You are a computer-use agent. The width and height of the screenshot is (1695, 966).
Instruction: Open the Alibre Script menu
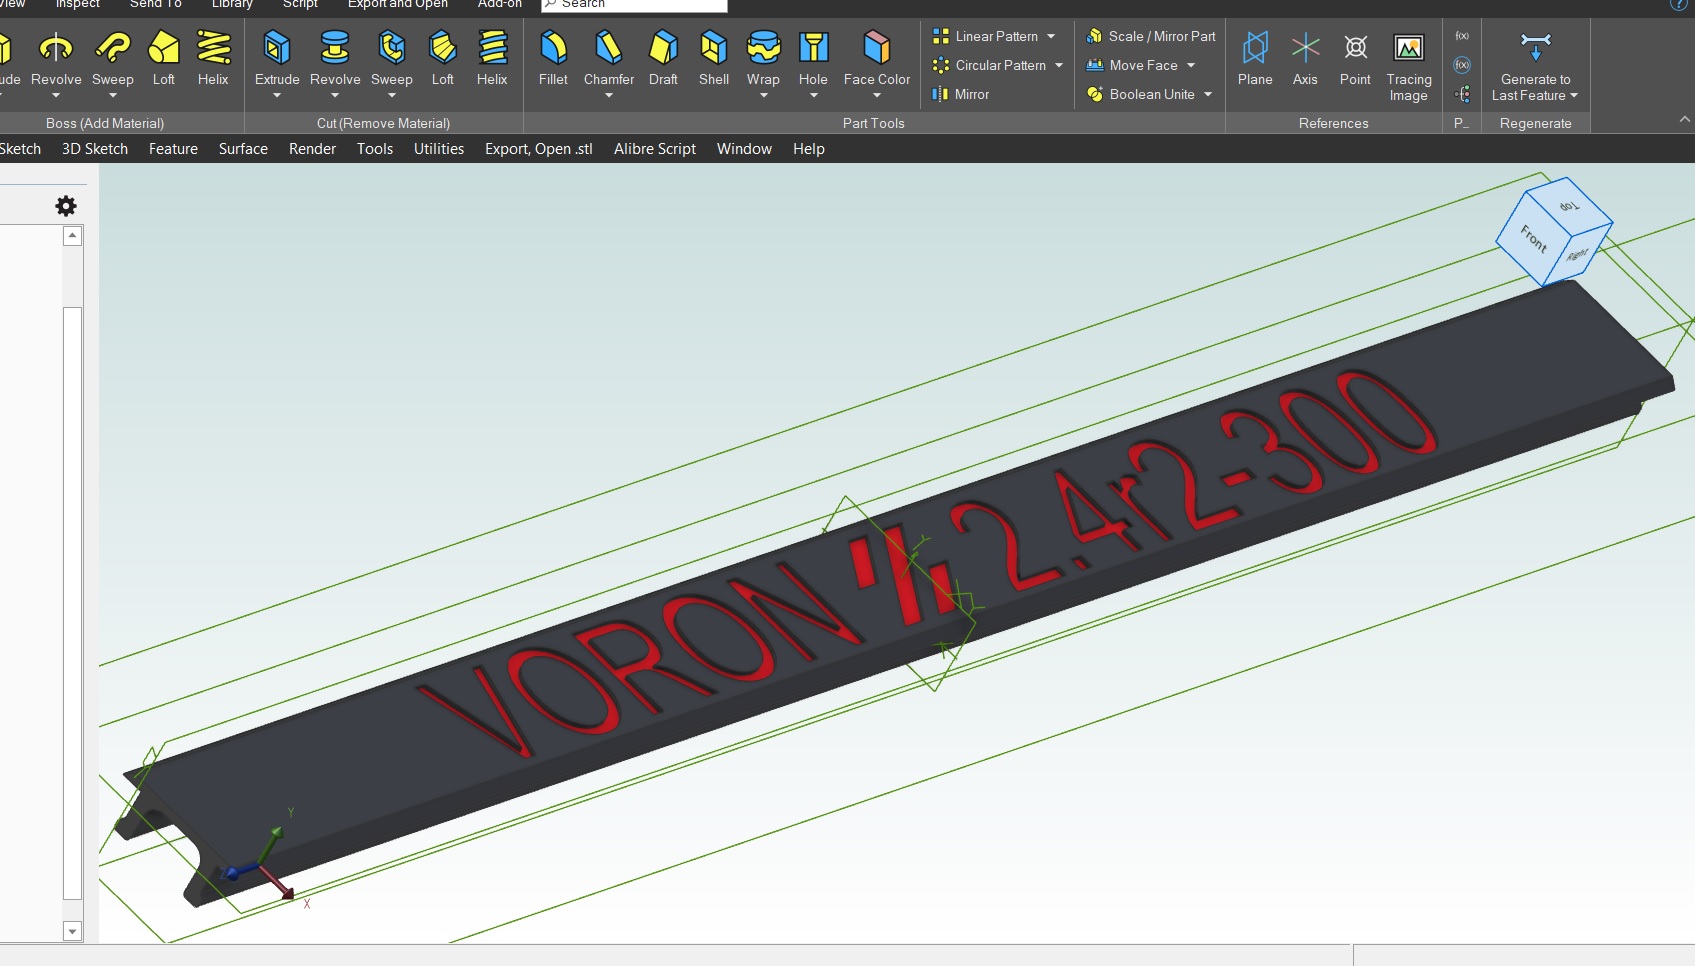tap(654, 148)
